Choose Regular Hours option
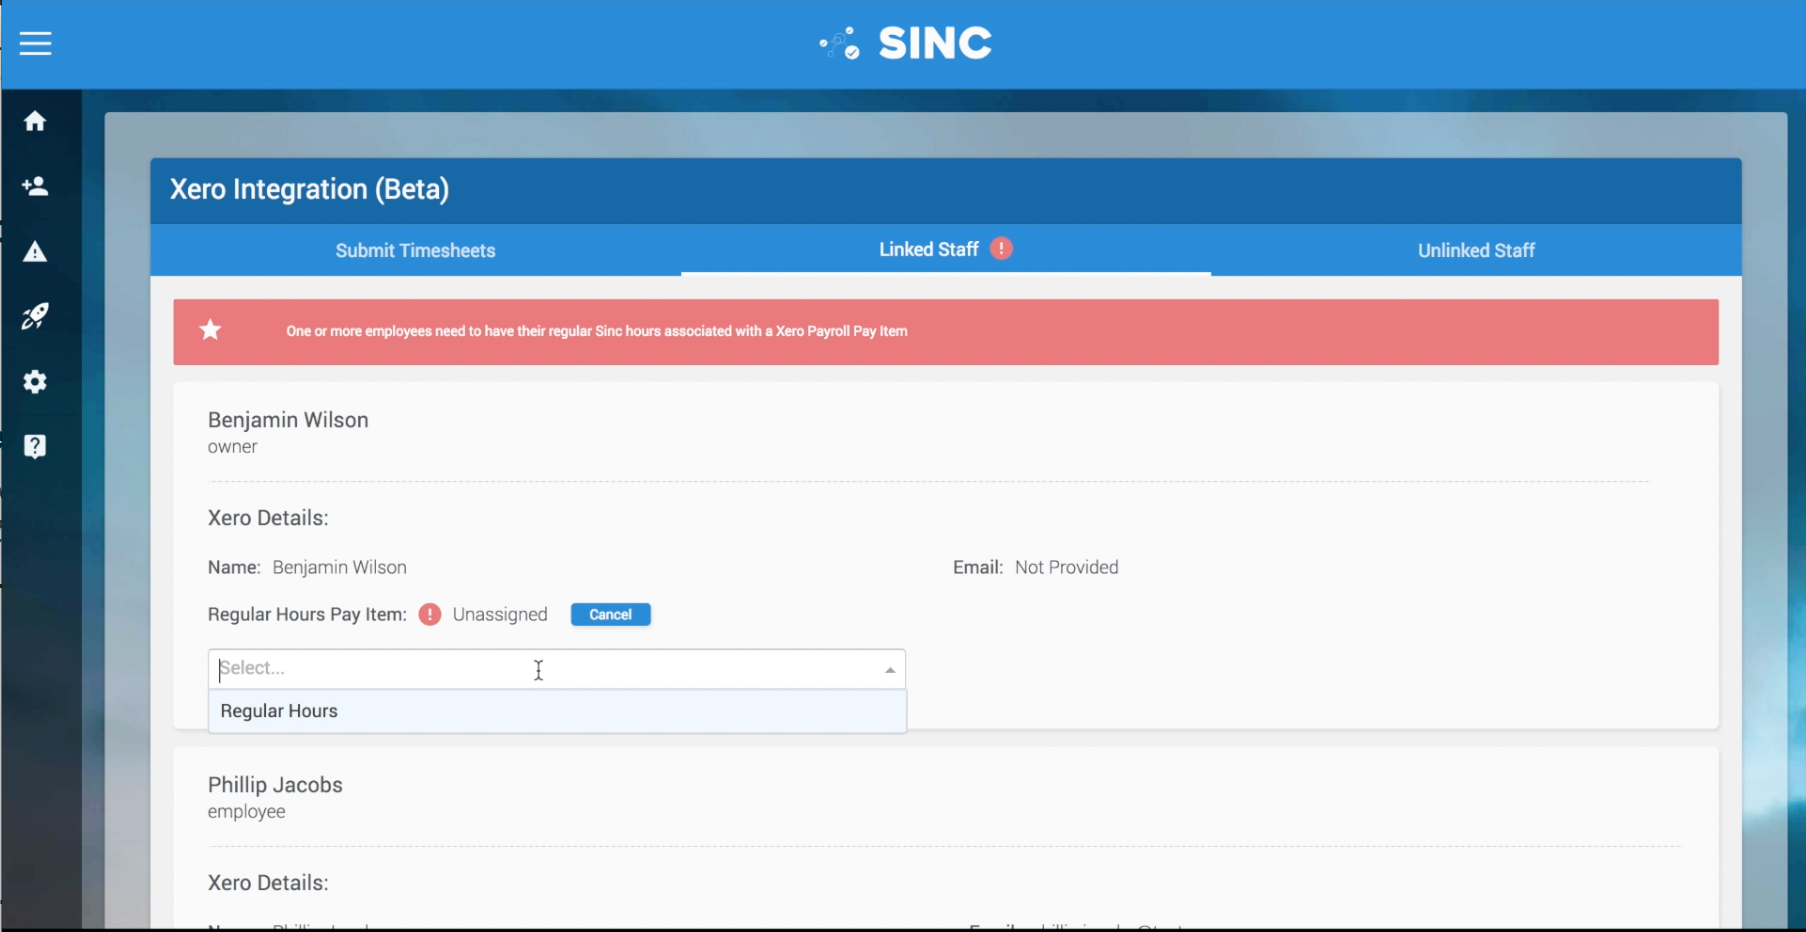This screenshot has width=1806, height=932. pyautogui.click(x=557, y=711)
